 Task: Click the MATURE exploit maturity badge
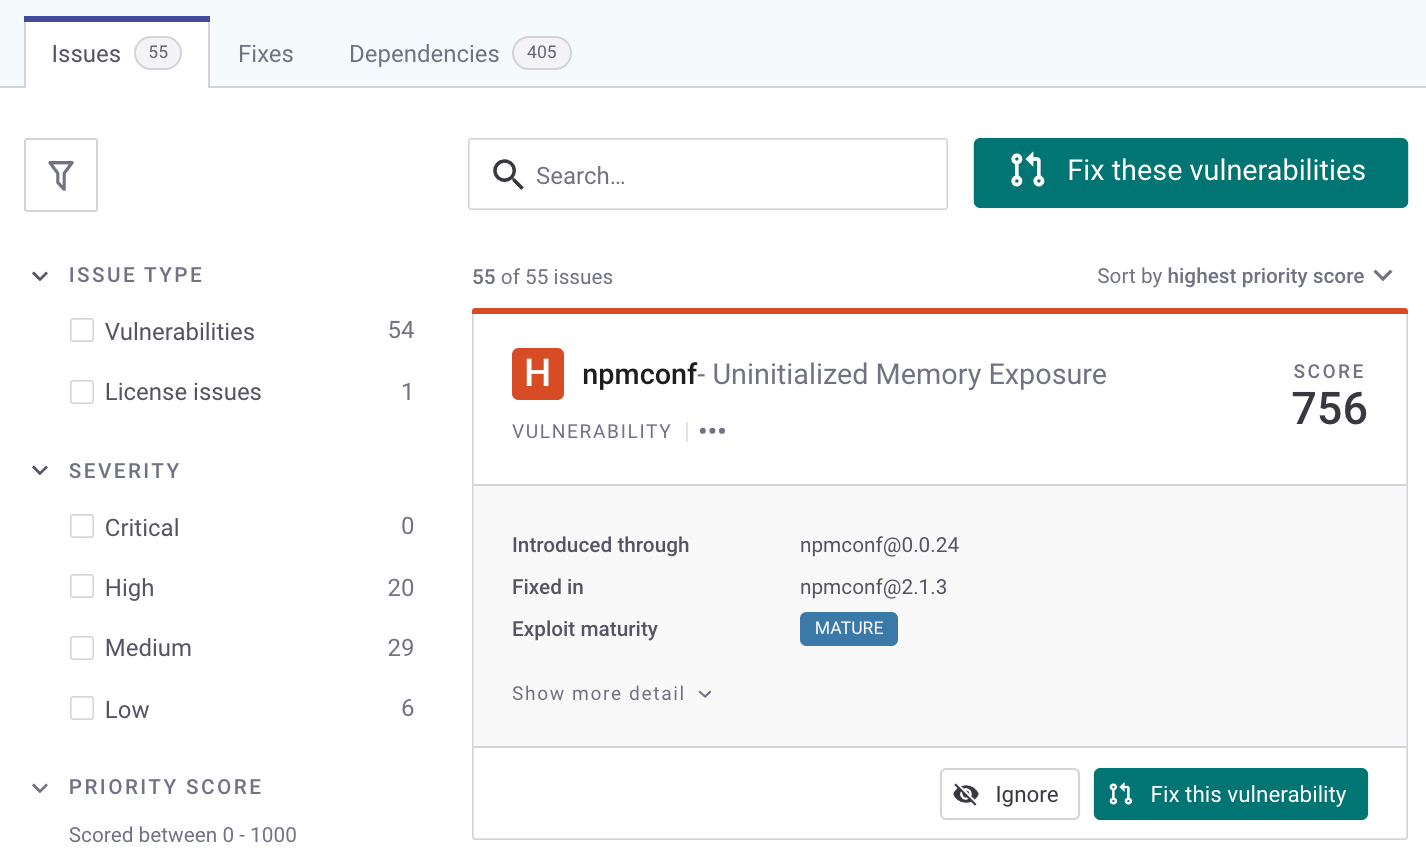tap(848, 629)
